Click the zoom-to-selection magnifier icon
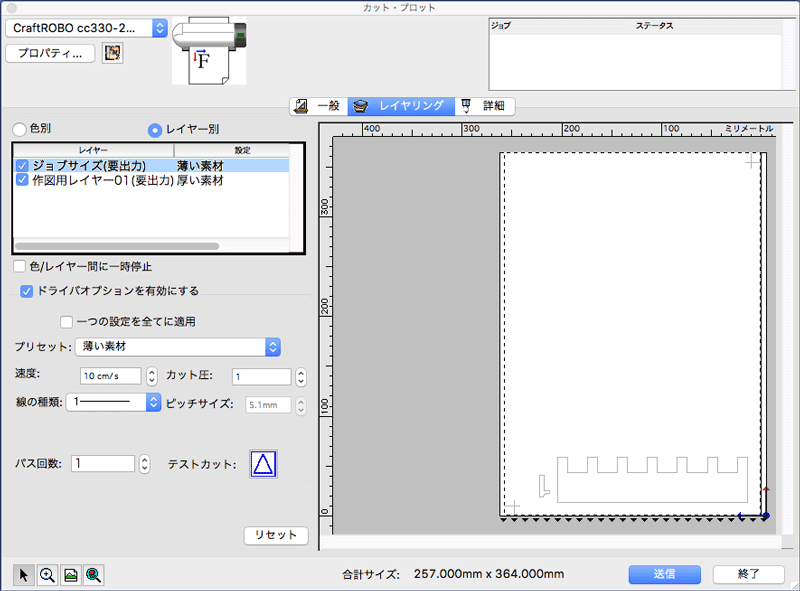 pyautogui.click(x=93, y=575)
